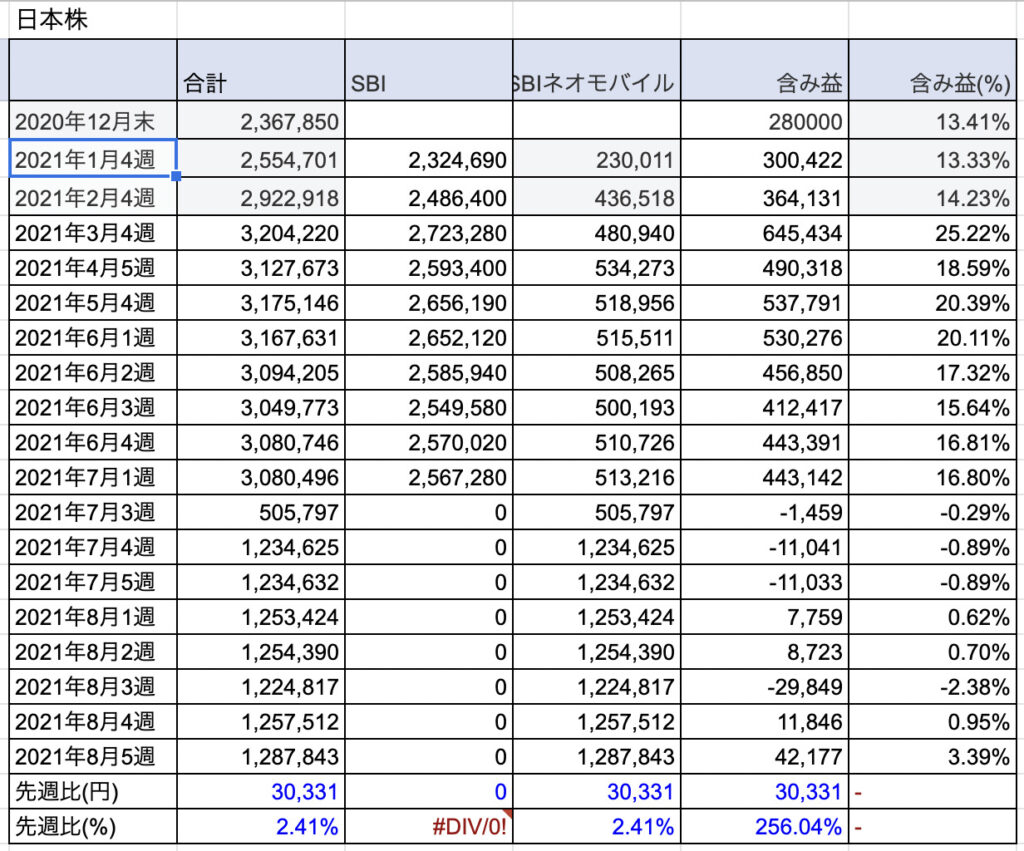1024x851 pixels.
Task: Click the SBIネオモバイル column header
Action: click(596, 70)
